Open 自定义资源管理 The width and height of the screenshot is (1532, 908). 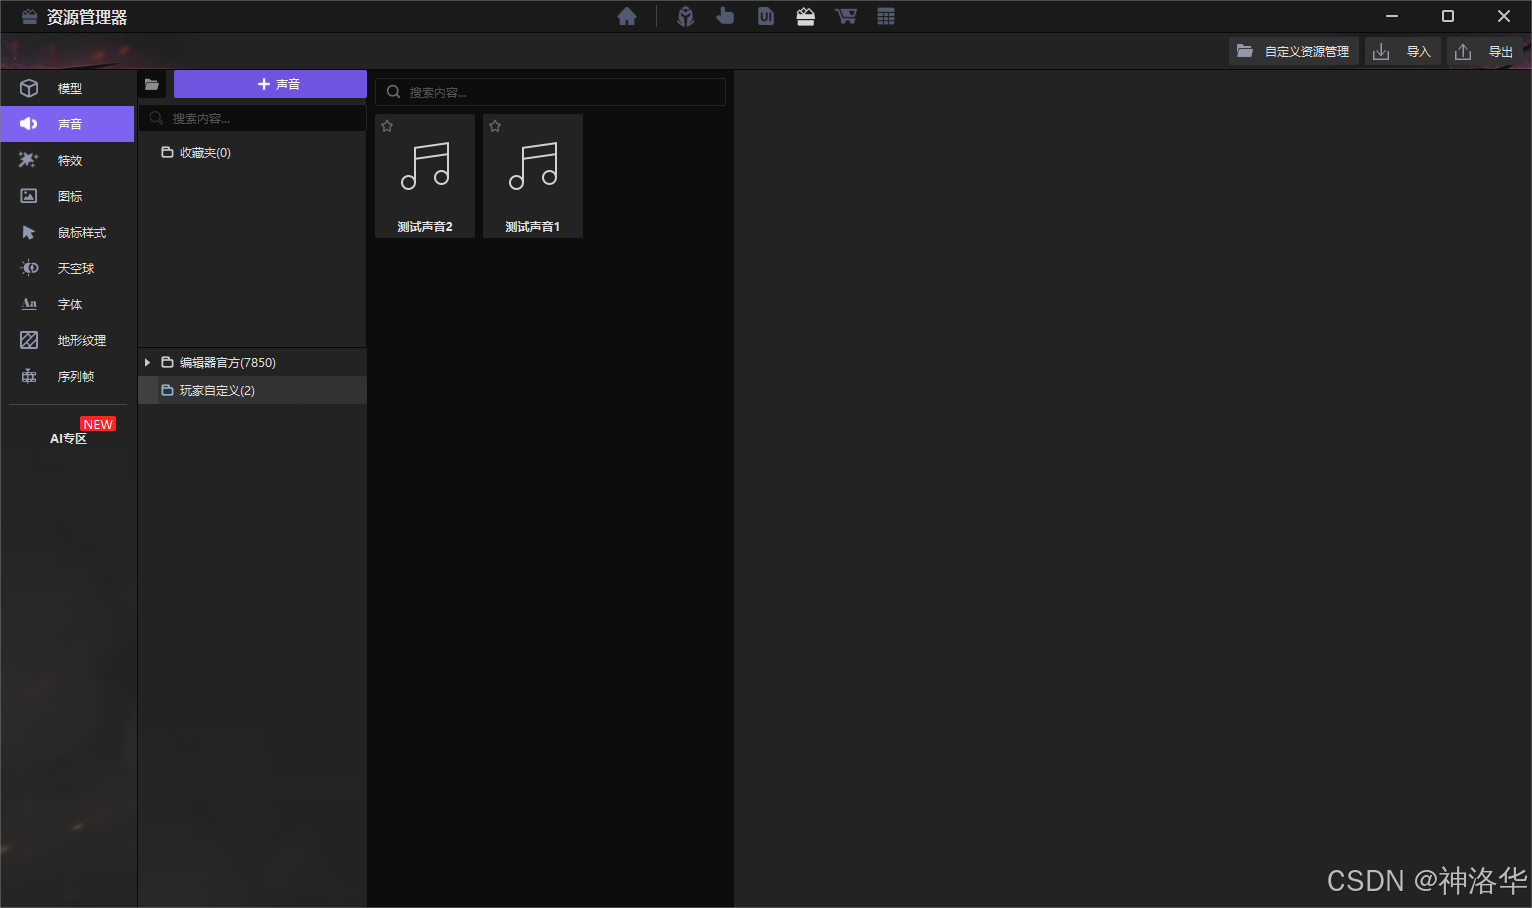click(x=1293, y=51)
